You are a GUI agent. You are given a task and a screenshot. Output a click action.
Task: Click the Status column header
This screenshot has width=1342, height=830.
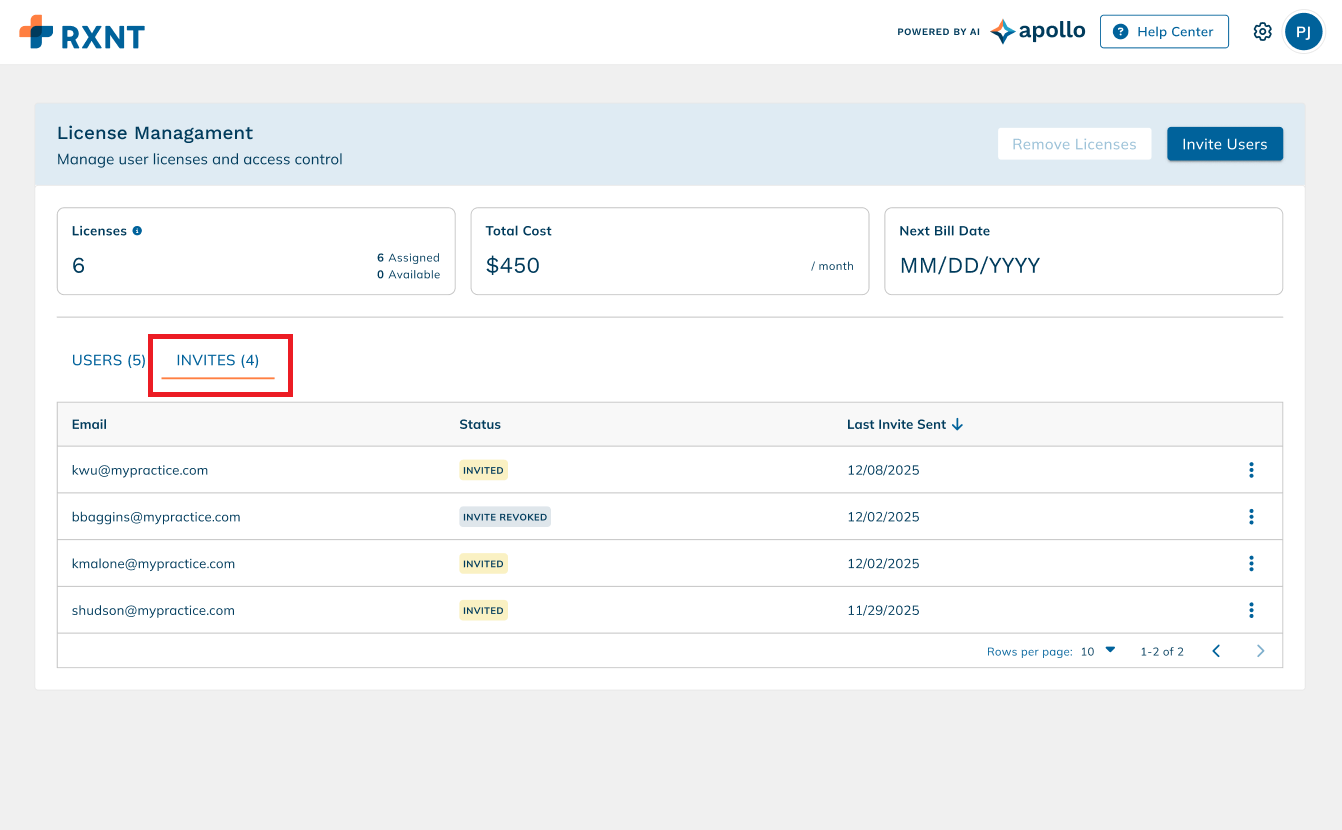pyautogui.click(x=480, y=424)
